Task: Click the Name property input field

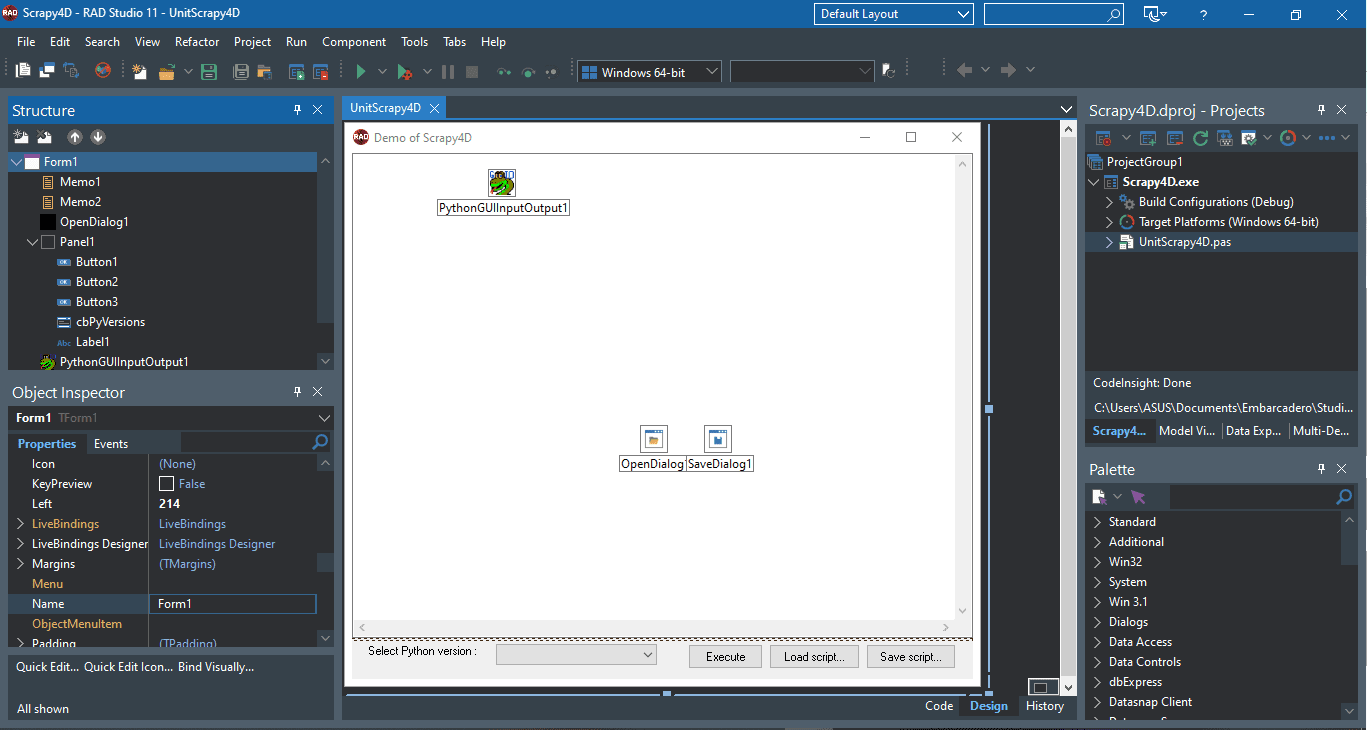Action: point(232,604)
